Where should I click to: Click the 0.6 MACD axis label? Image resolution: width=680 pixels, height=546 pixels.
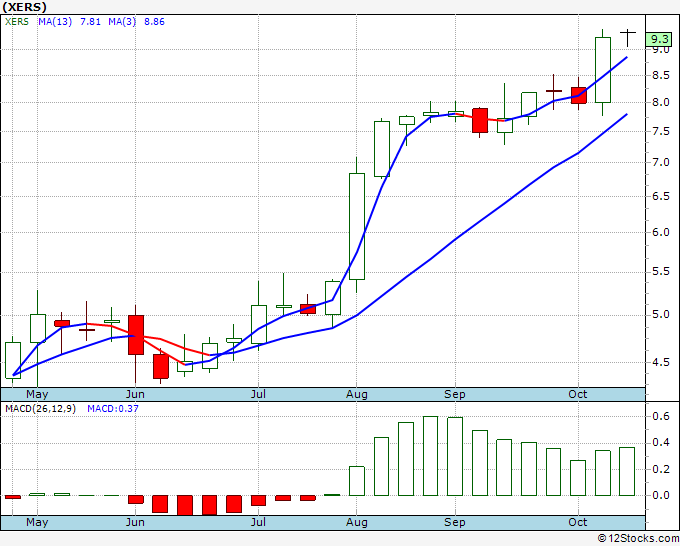point(661,416)
